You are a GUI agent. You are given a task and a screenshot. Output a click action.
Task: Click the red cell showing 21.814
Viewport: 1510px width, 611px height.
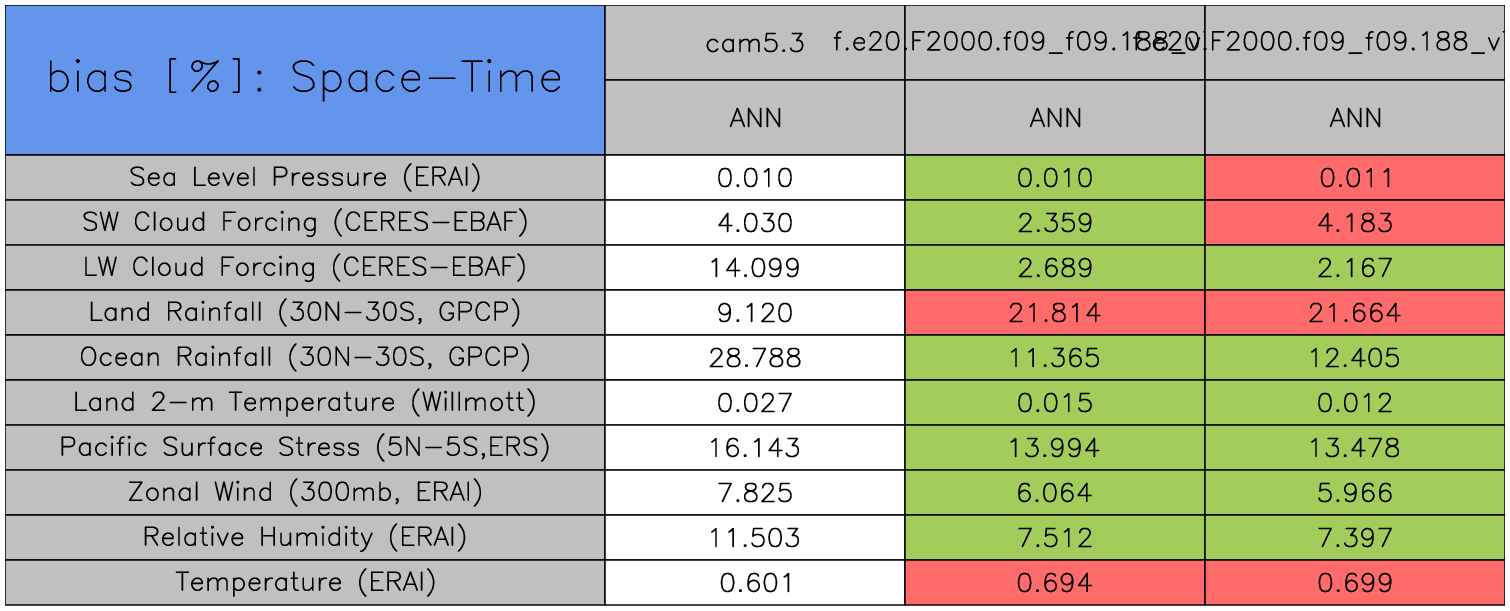pos(1055,313)
